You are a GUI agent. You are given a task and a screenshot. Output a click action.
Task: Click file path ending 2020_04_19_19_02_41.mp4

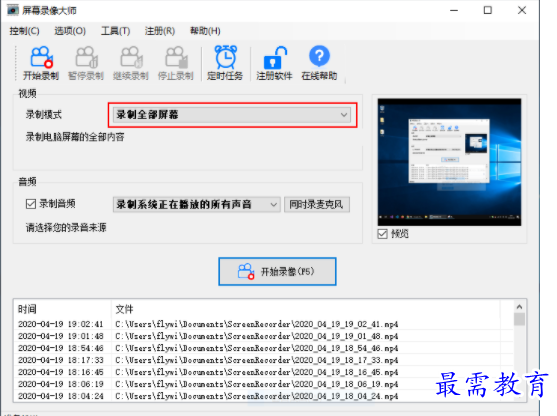(256, 324)
